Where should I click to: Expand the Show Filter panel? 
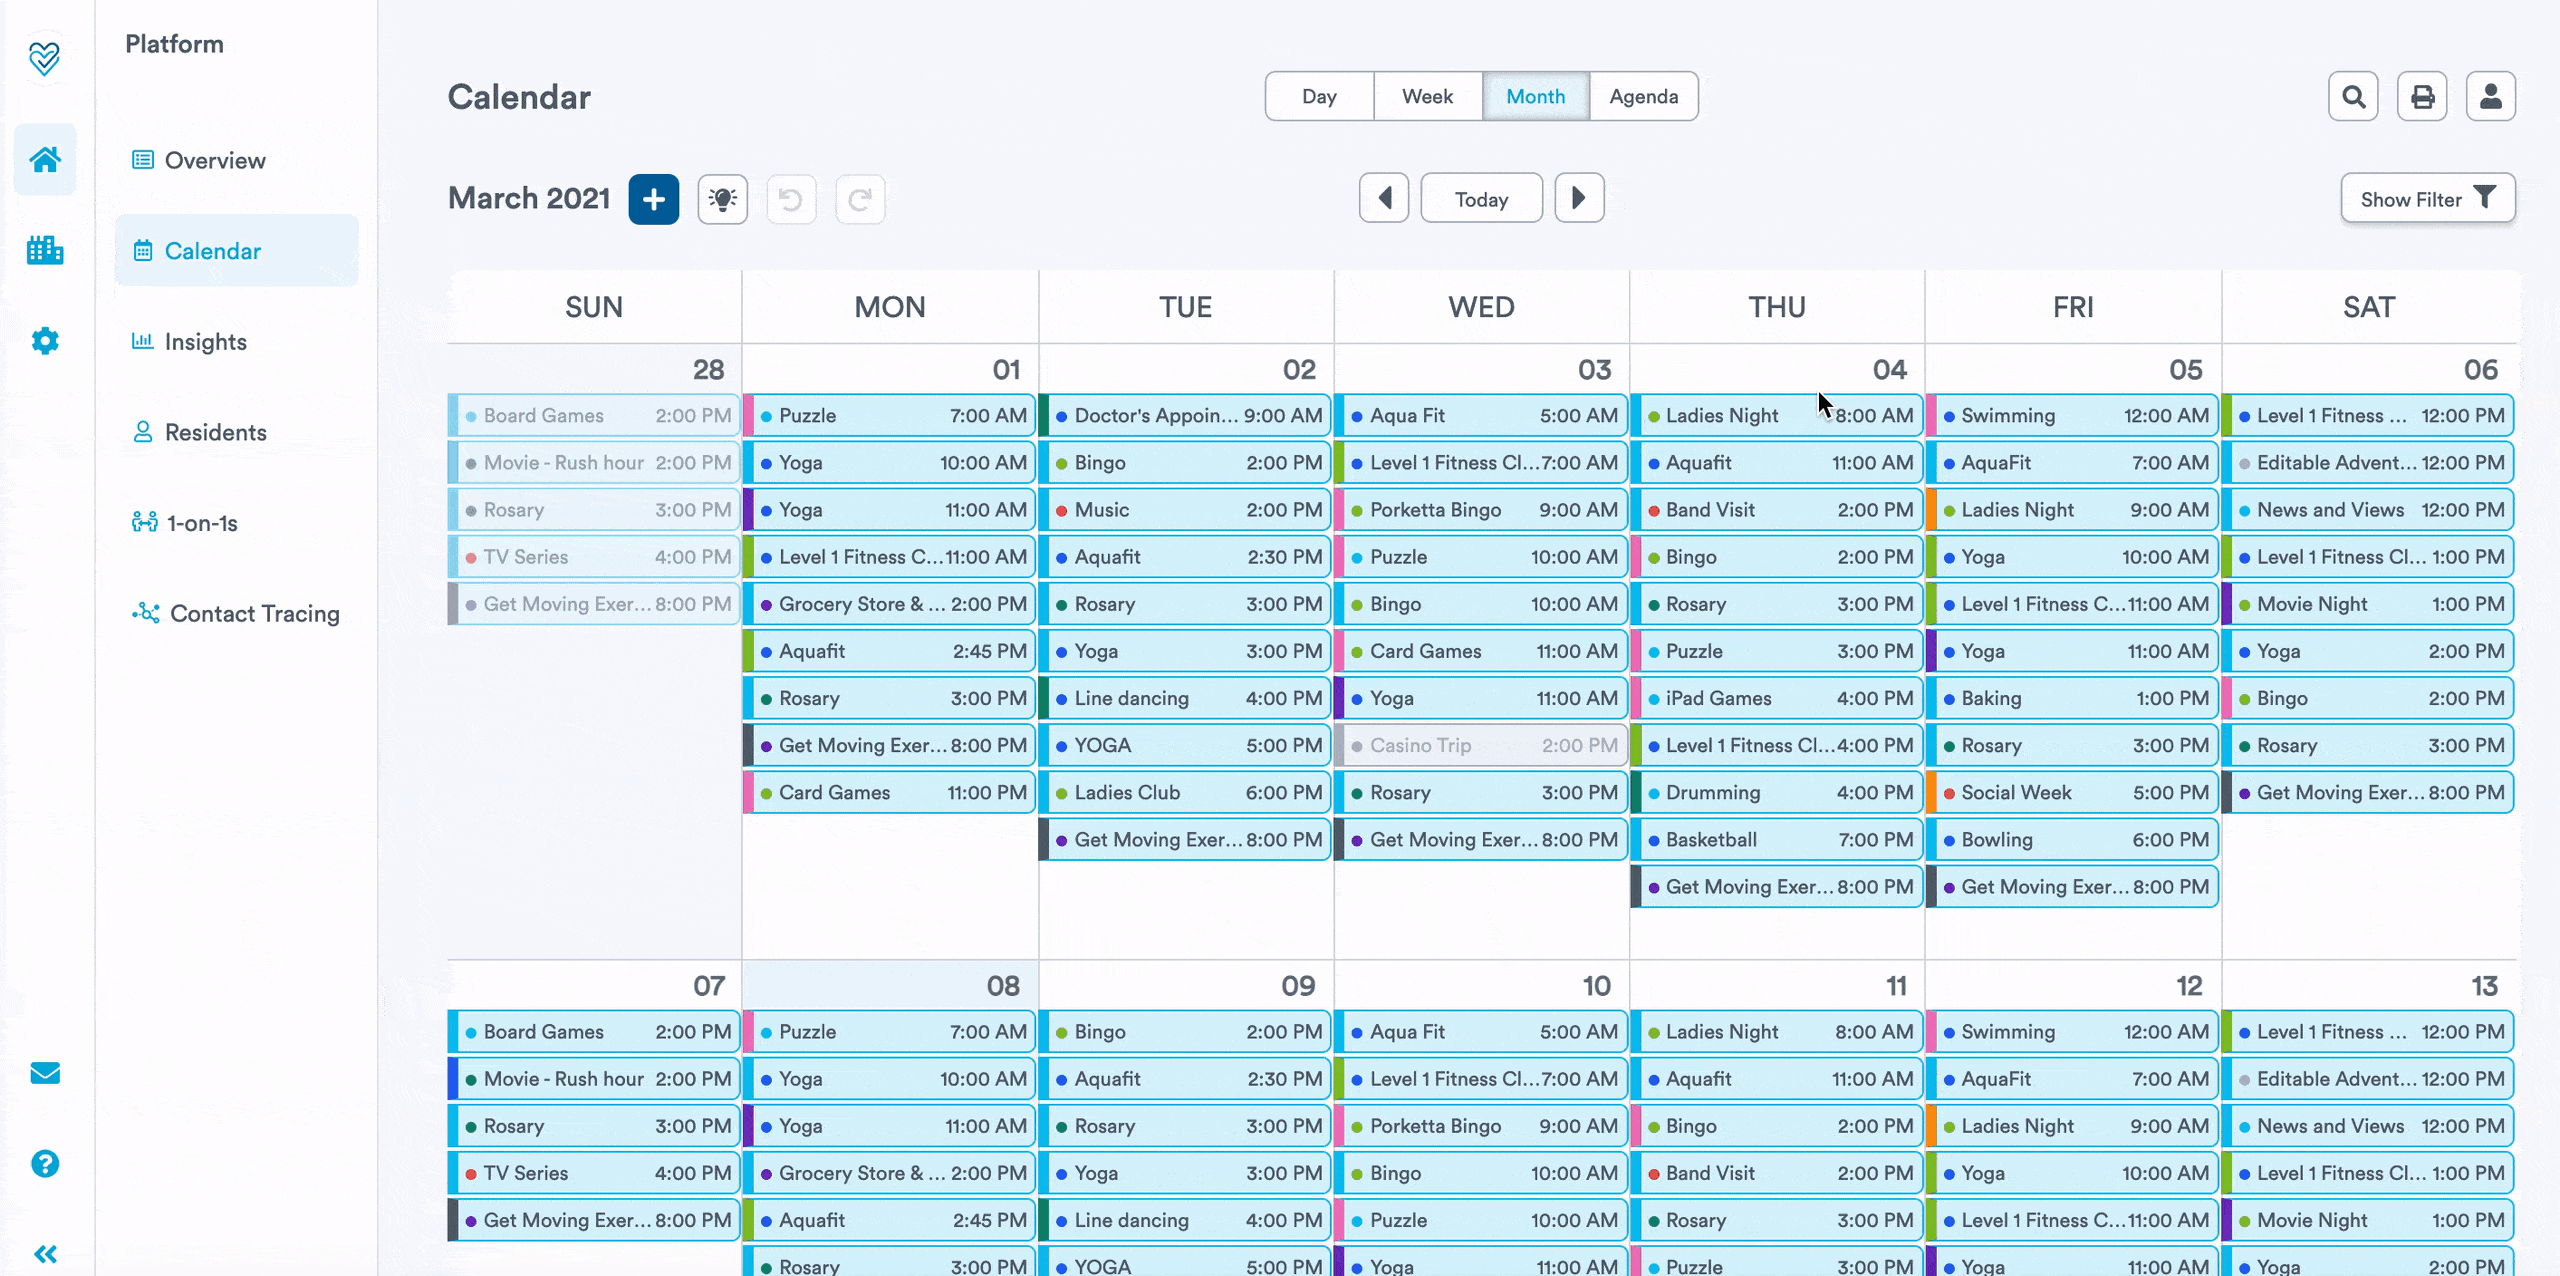click(2427, 199)
